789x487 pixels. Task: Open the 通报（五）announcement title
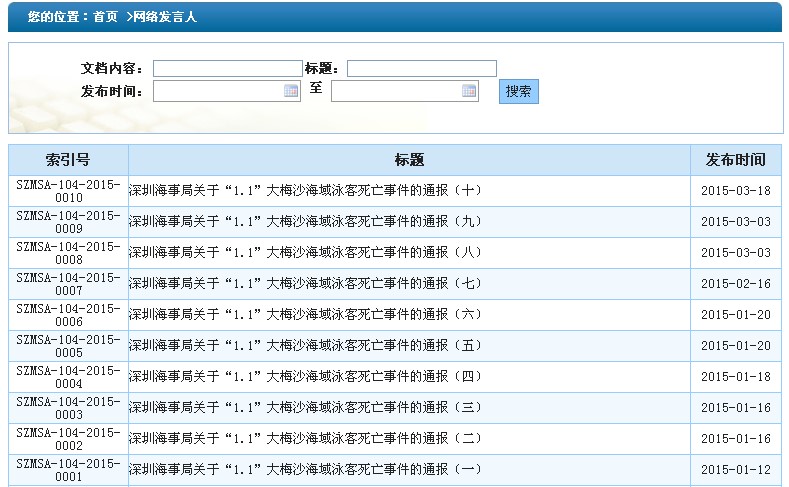tap(305, 346)
